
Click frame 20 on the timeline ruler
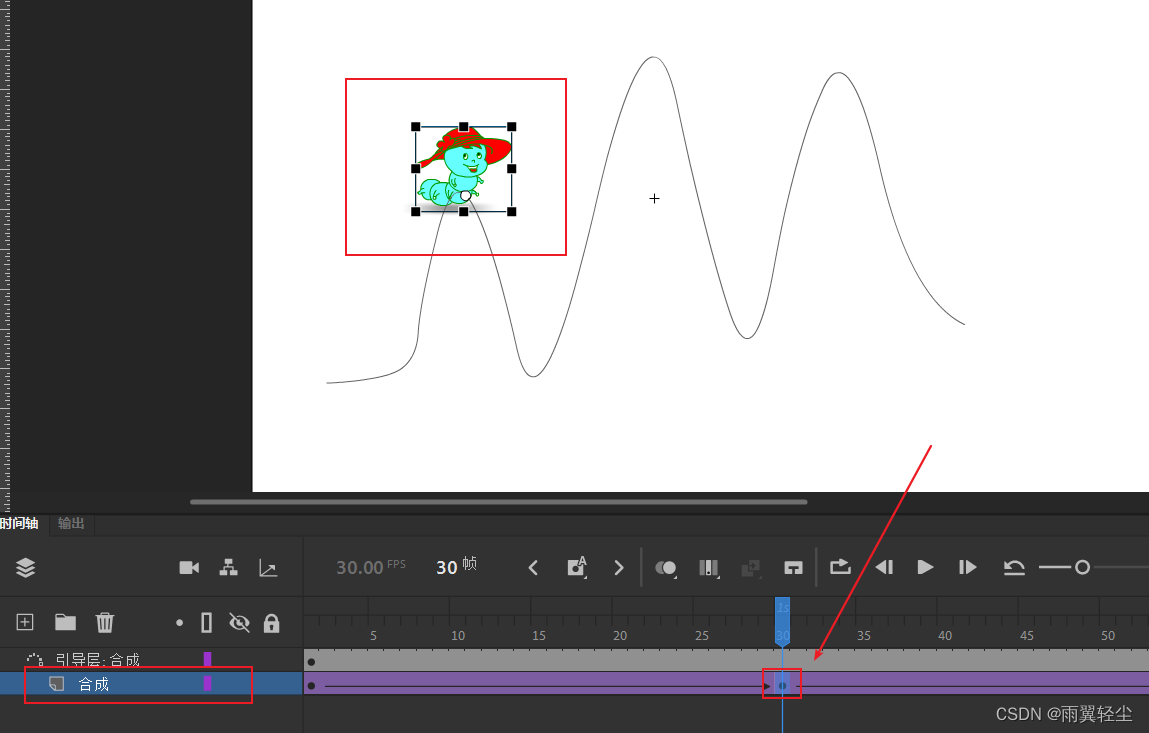coord(620,636)
